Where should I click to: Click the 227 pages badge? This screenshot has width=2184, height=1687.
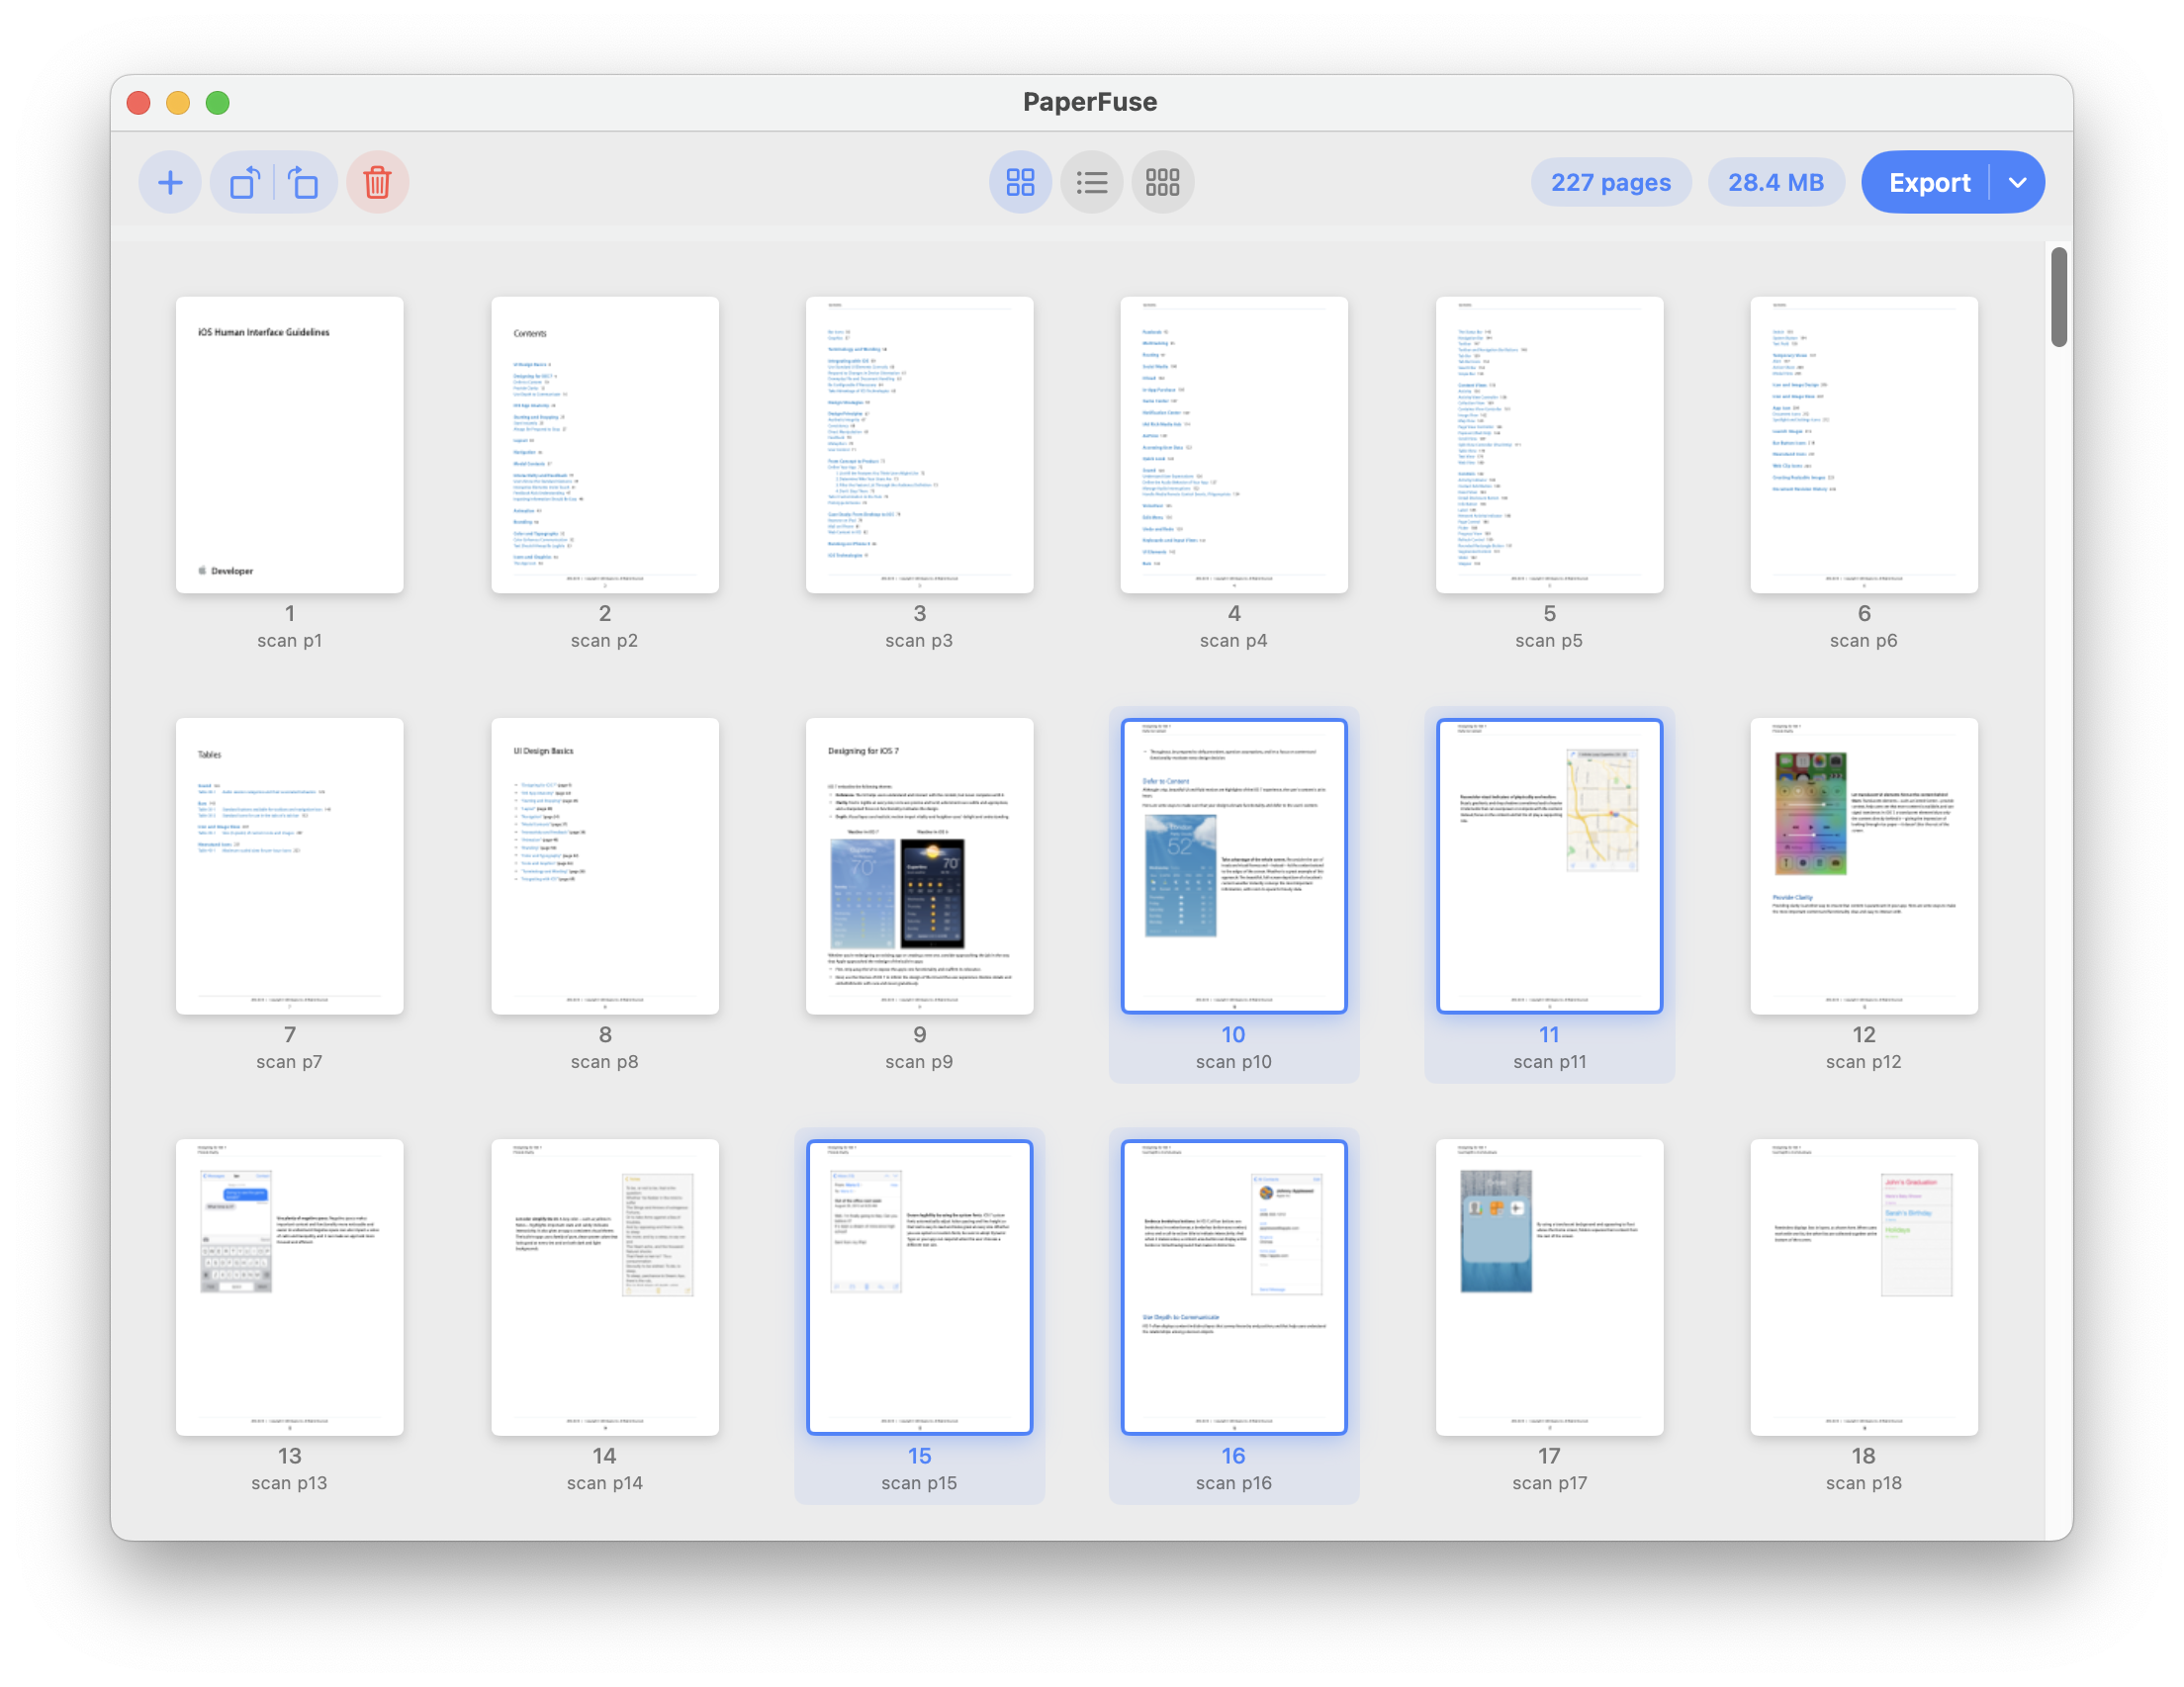(x=1611, y=182)
